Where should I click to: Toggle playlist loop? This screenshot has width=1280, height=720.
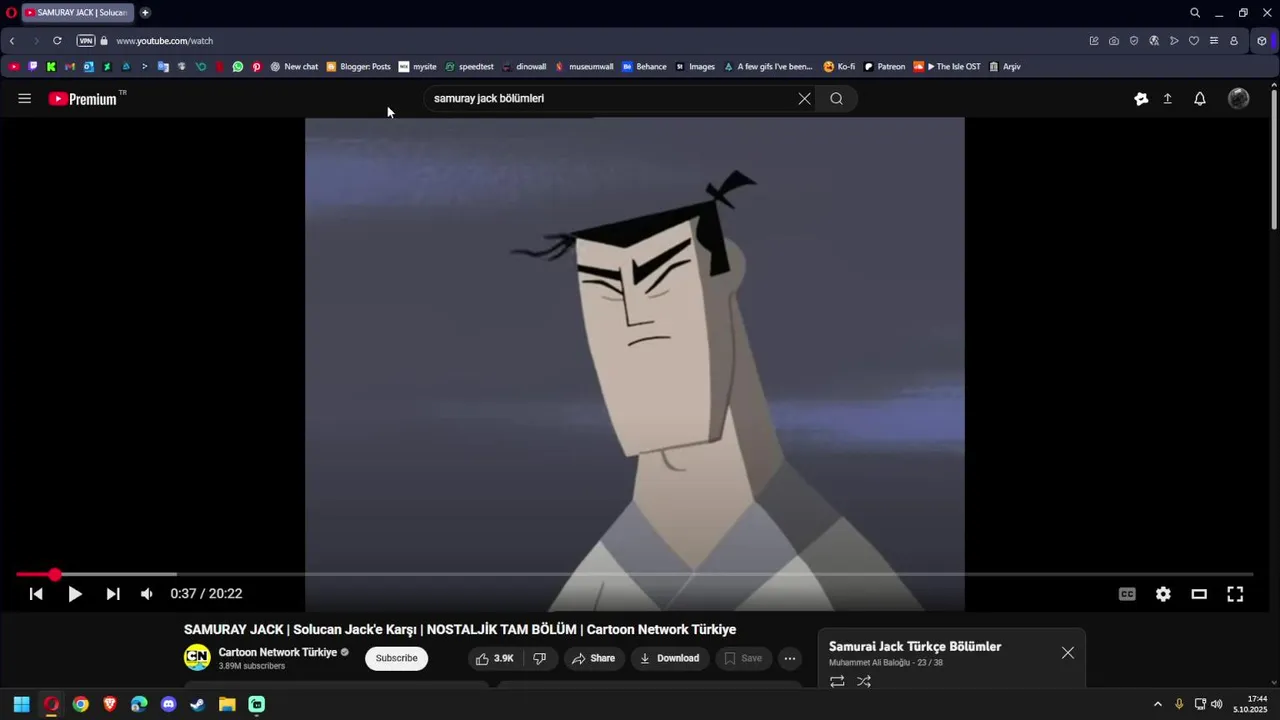point(837,681)
